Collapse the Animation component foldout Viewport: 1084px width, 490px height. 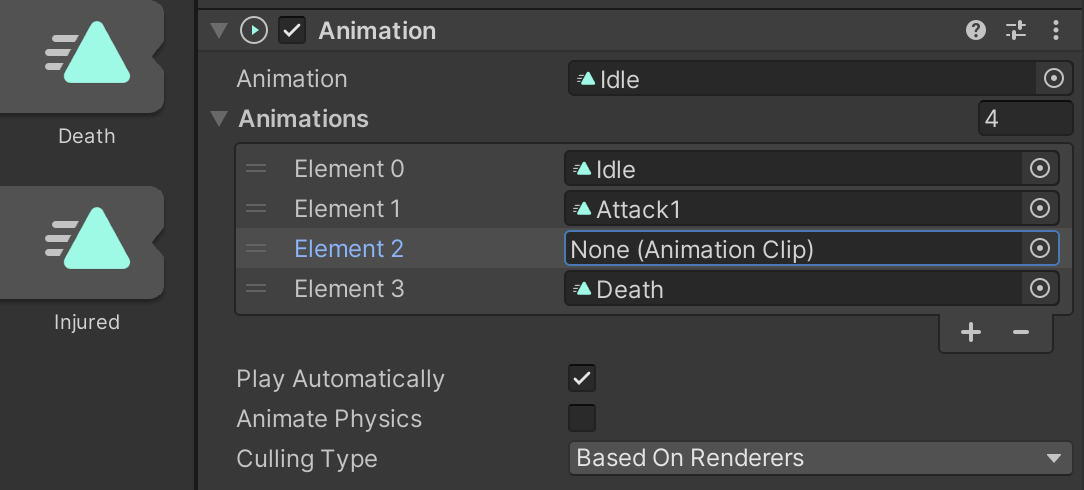point(219,31)
